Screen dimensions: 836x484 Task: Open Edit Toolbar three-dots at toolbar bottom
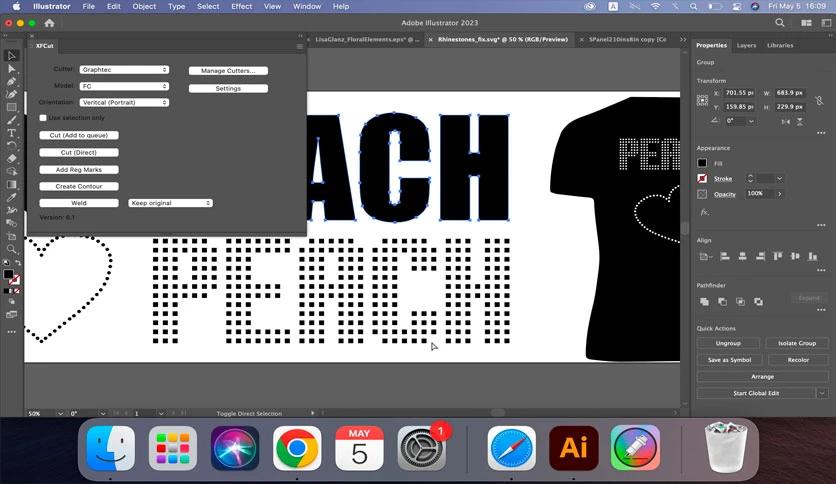coord(11,332)
